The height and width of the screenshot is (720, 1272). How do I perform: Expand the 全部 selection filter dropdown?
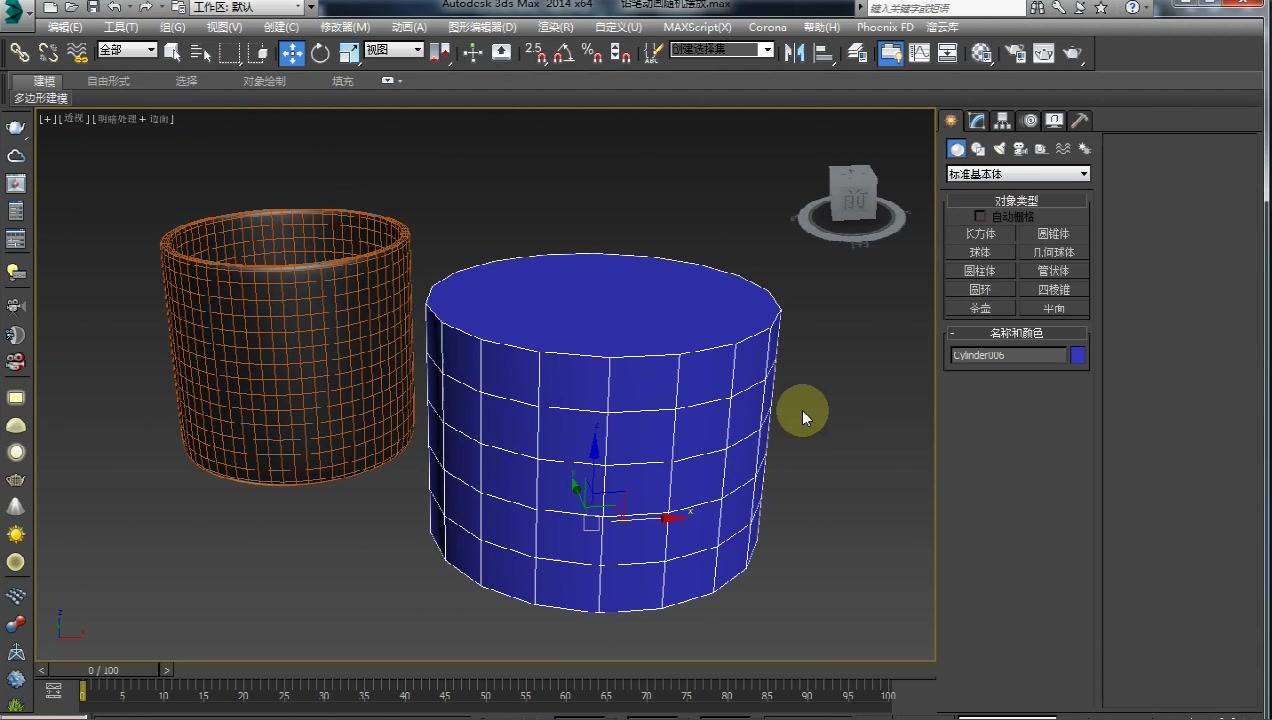(127, 50)
